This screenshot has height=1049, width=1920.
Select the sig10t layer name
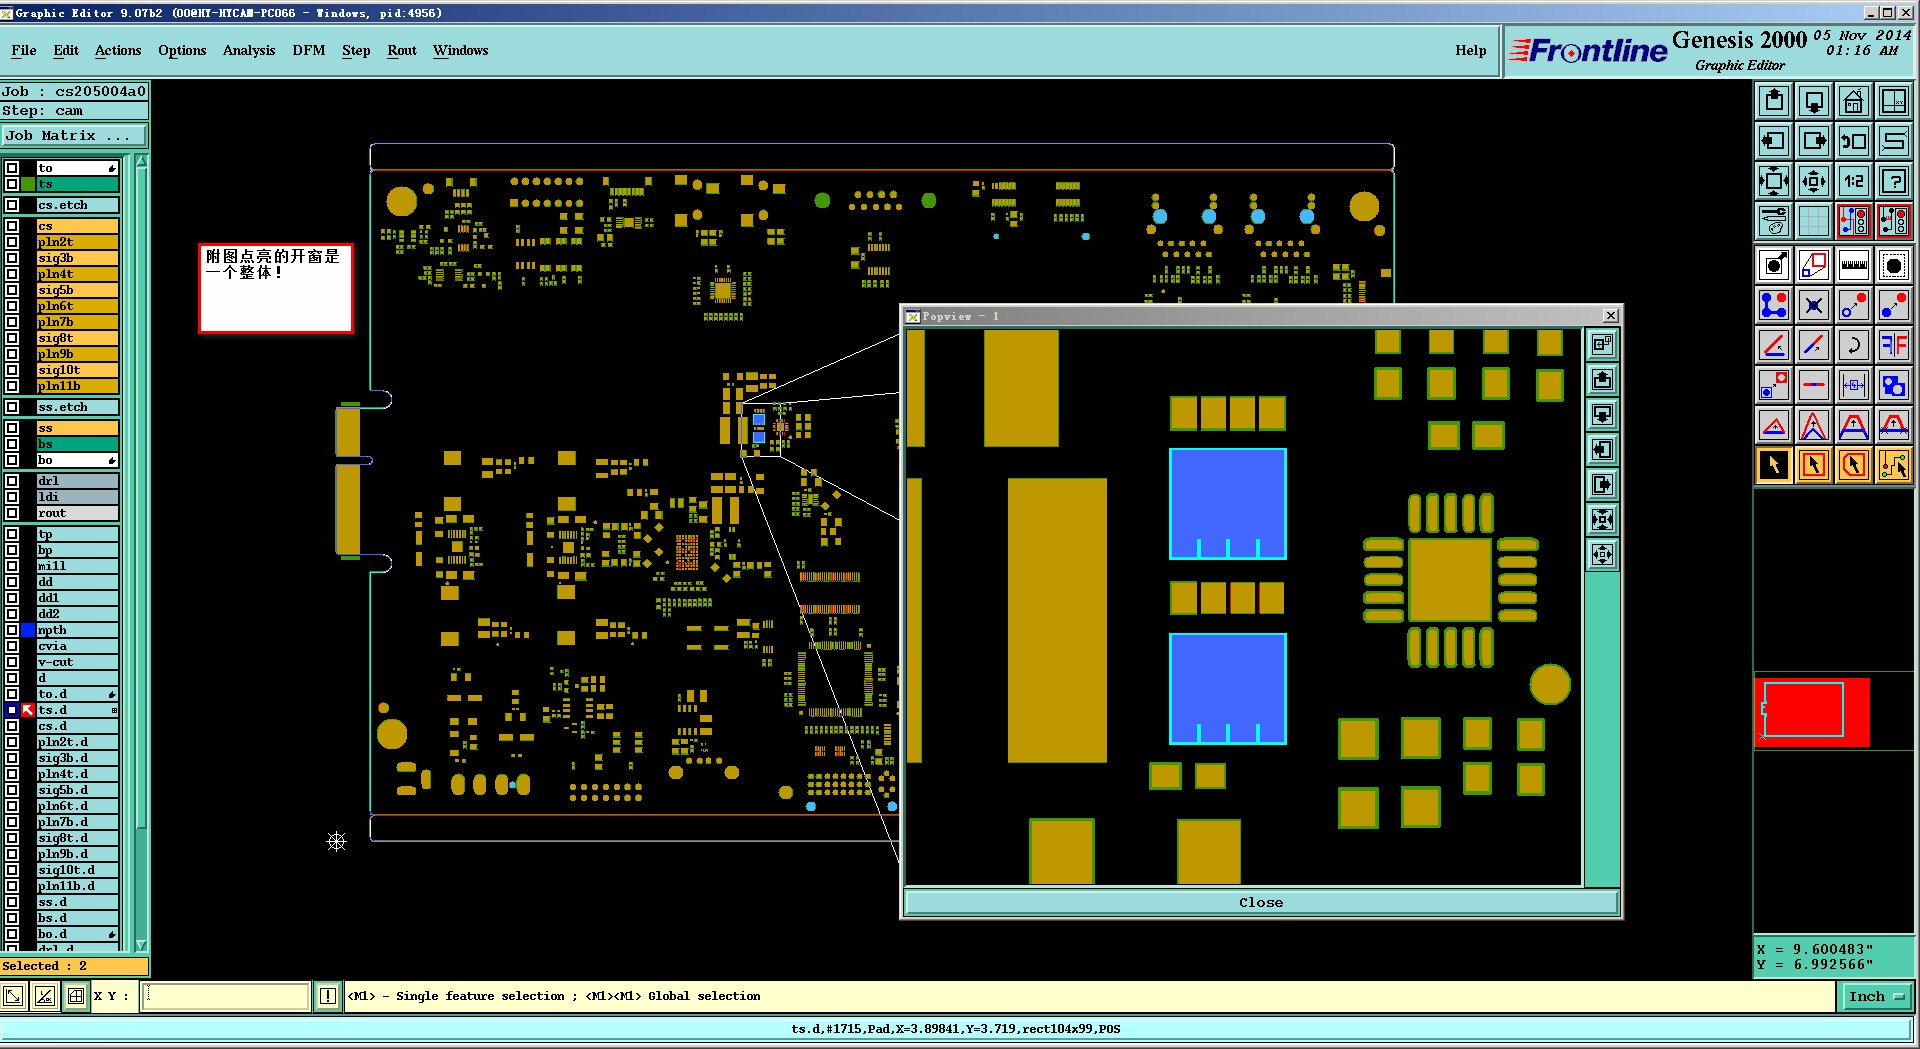point(77,370)
